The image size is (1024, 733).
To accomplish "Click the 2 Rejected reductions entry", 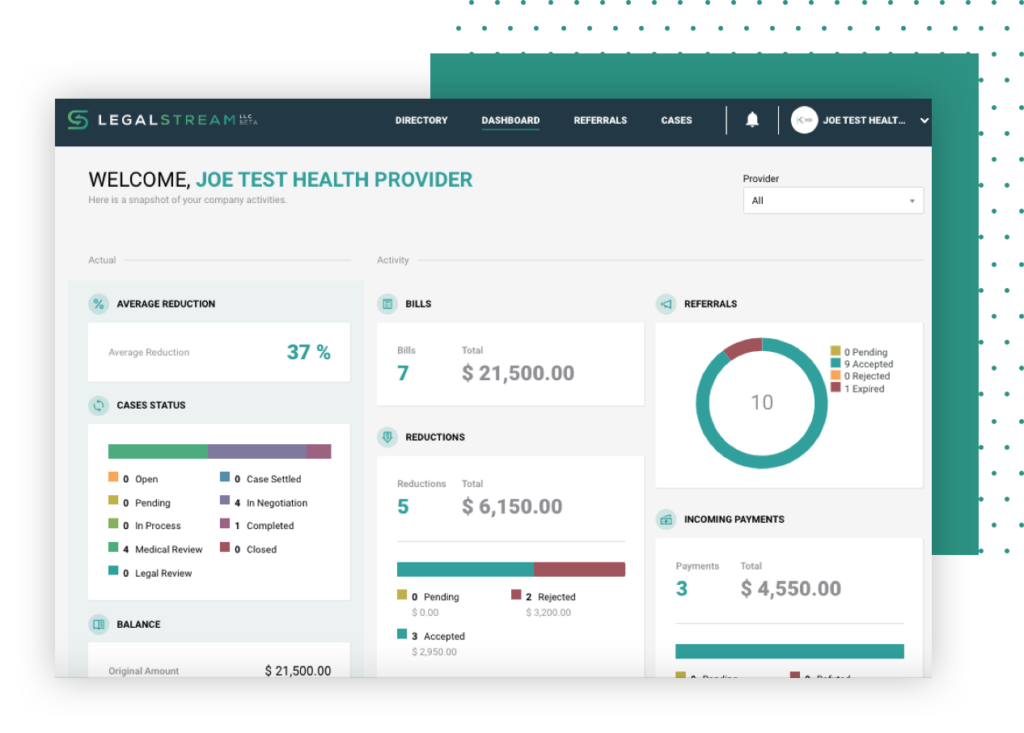I will coord(543,597).
